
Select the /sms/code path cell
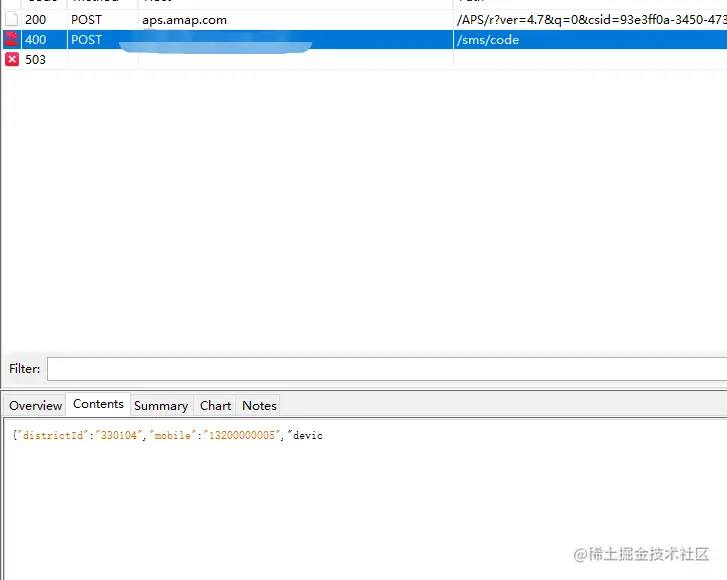coord(488,40)
